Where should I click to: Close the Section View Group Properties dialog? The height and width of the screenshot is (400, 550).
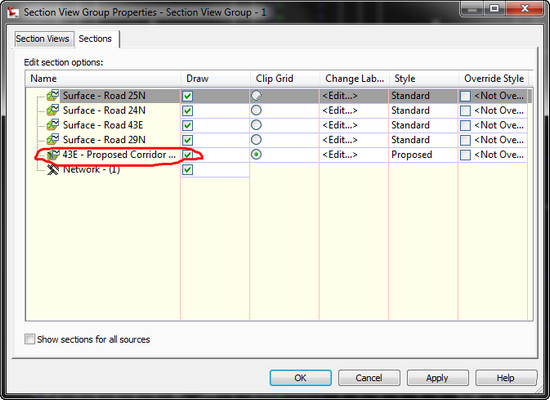(x=525, y=8)
